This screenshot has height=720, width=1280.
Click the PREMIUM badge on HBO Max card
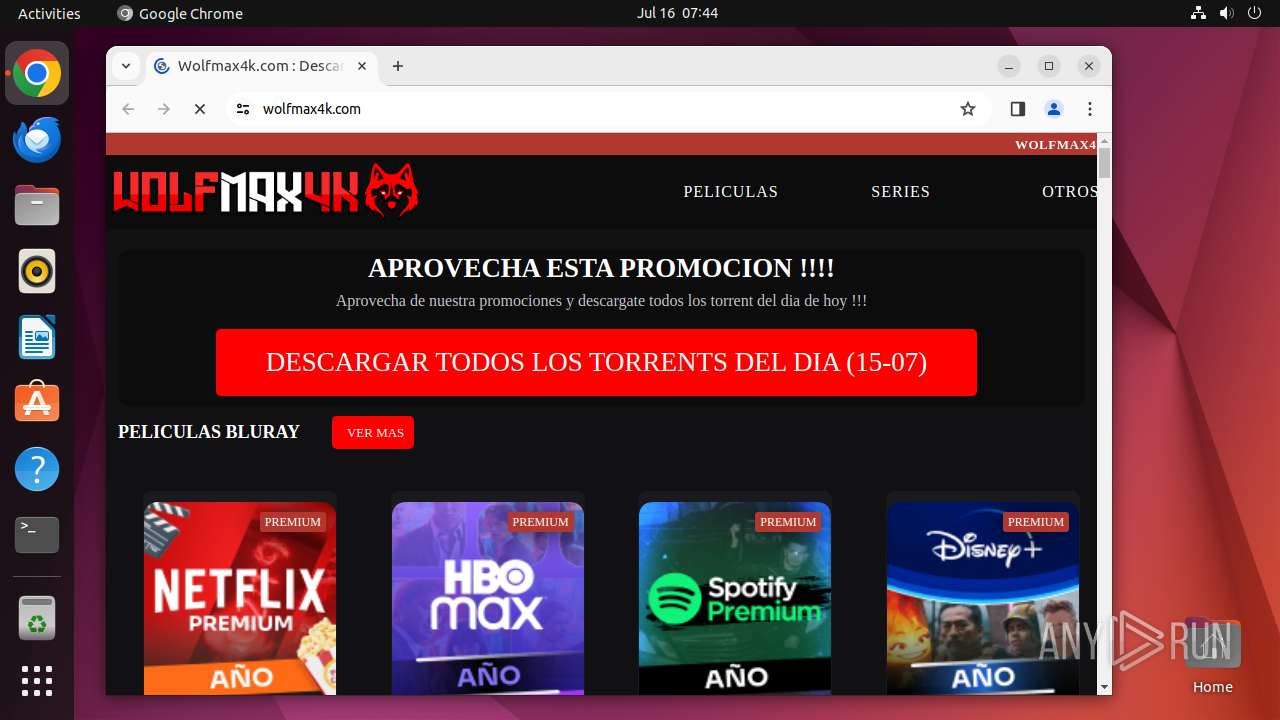click(541, 522)
